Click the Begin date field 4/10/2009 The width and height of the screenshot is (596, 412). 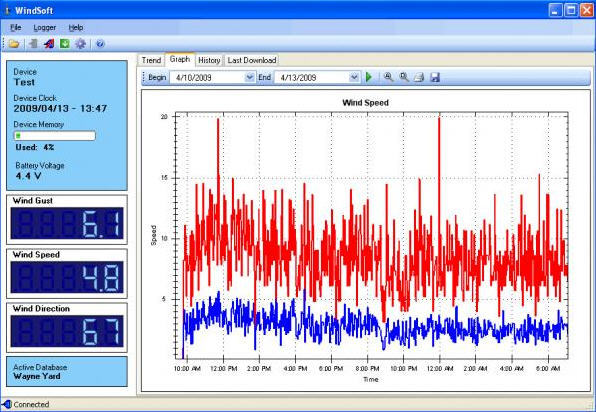tap(212, 77)
